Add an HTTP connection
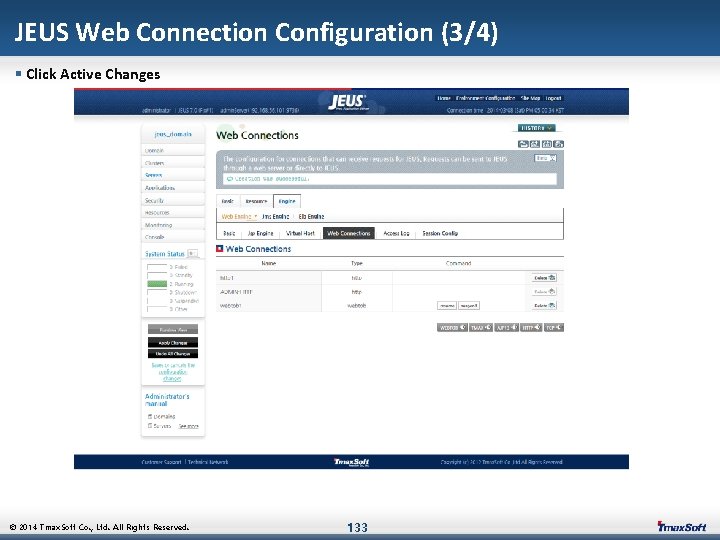This screenshot has height=540, width=720. click(531, 327)
